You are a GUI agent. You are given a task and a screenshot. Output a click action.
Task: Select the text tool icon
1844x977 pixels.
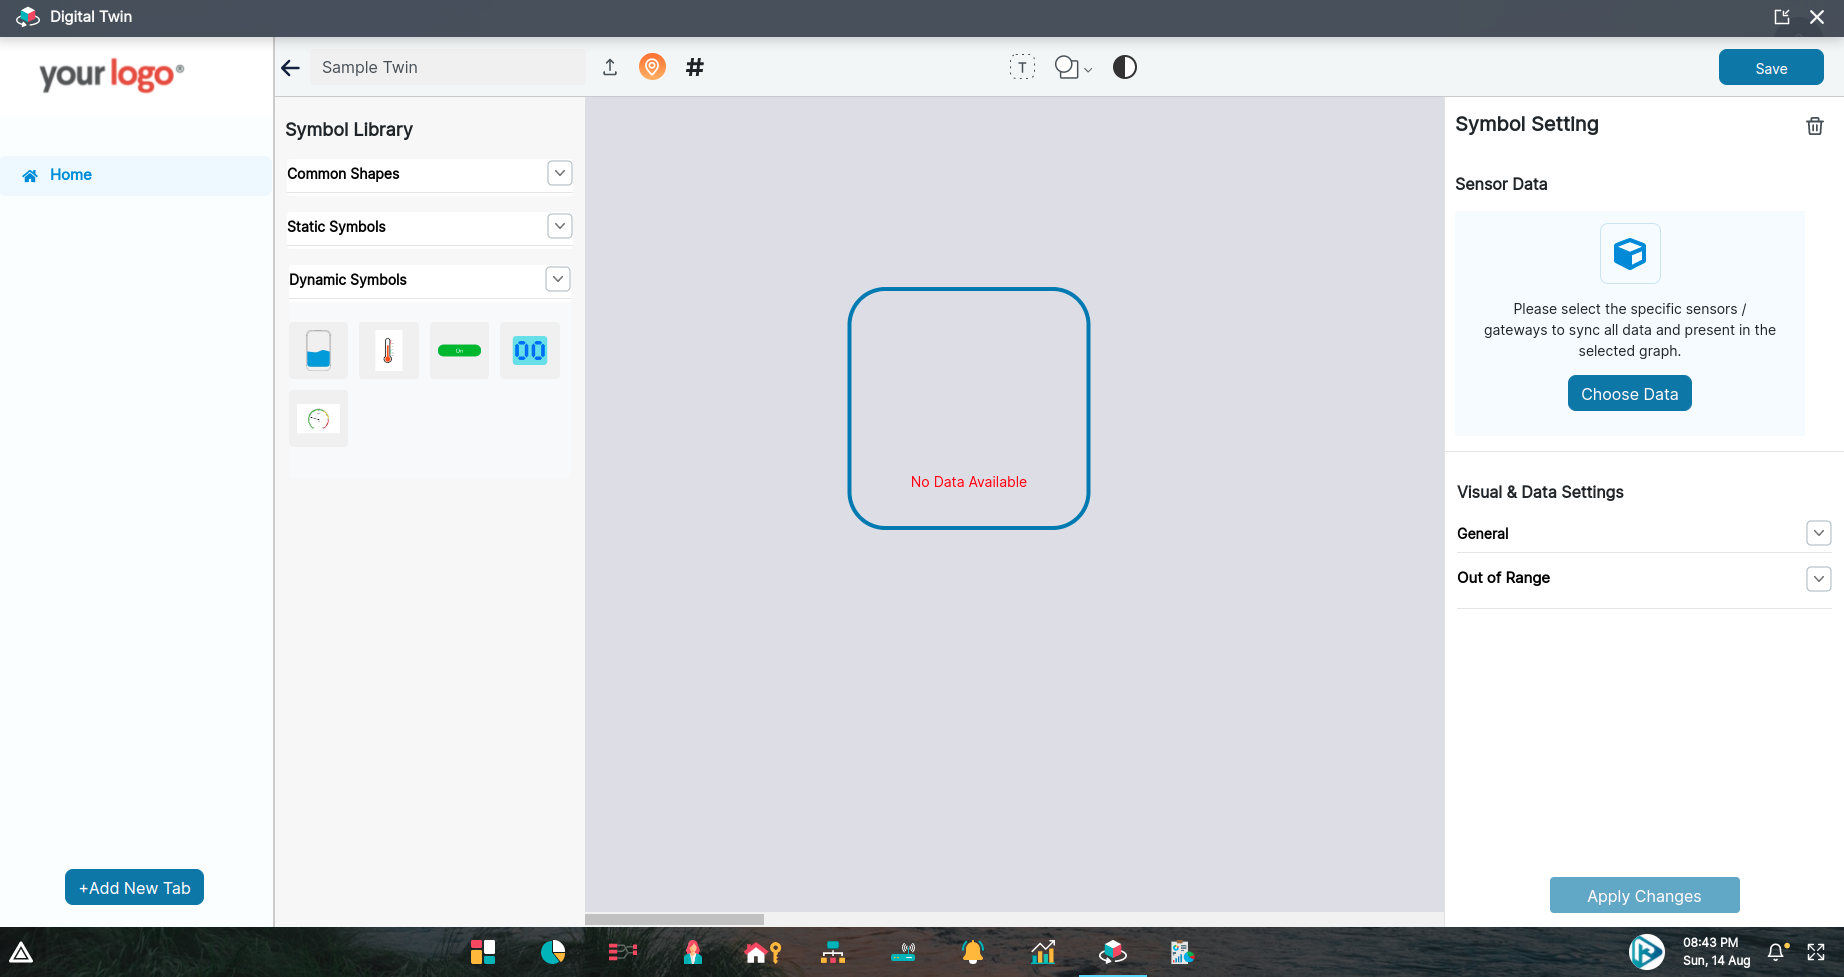click(1021, 67)
